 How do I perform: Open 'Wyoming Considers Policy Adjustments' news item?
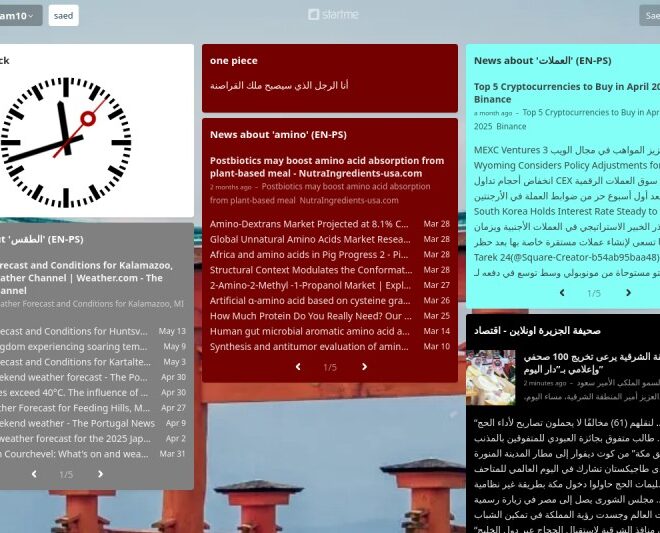pos(567,165)
